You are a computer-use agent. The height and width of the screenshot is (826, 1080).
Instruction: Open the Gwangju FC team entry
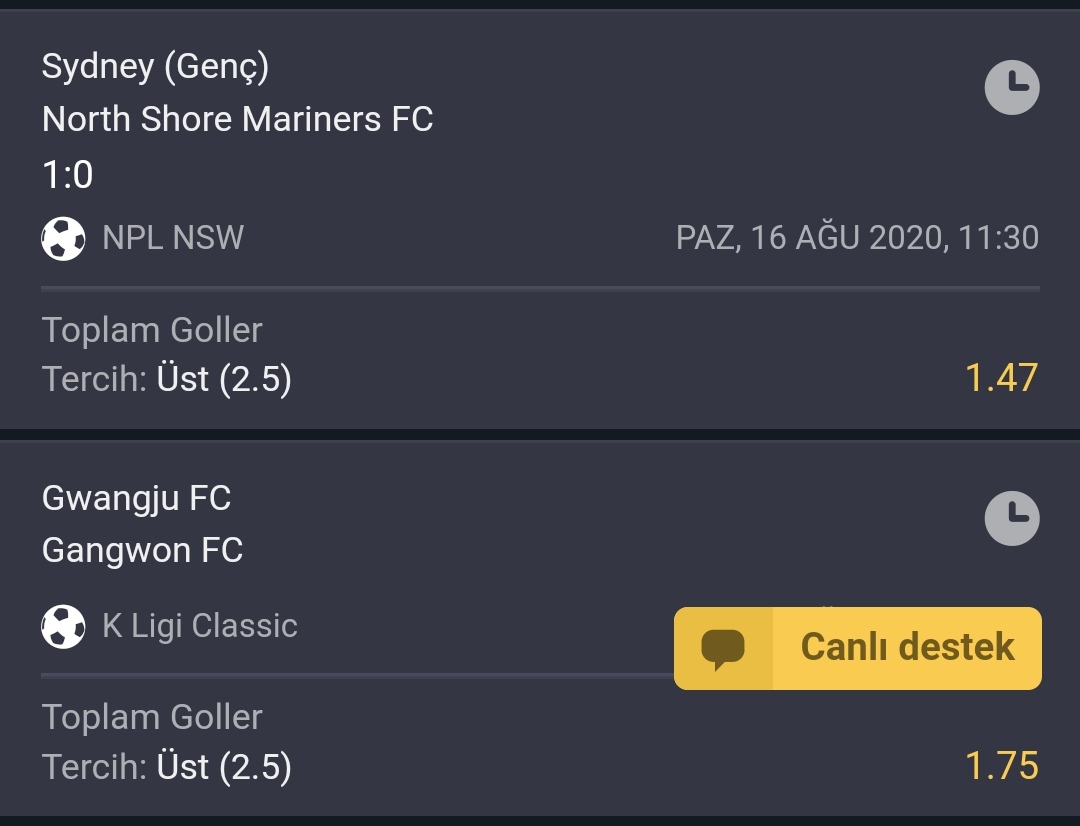(x=136, y=498)
